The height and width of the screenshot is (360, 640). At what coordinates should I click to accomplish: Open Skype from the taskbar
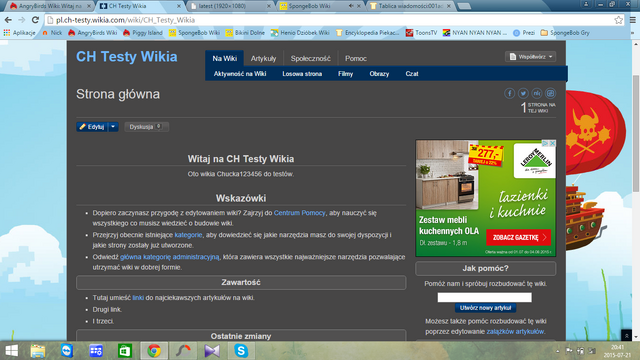(241, 351)
